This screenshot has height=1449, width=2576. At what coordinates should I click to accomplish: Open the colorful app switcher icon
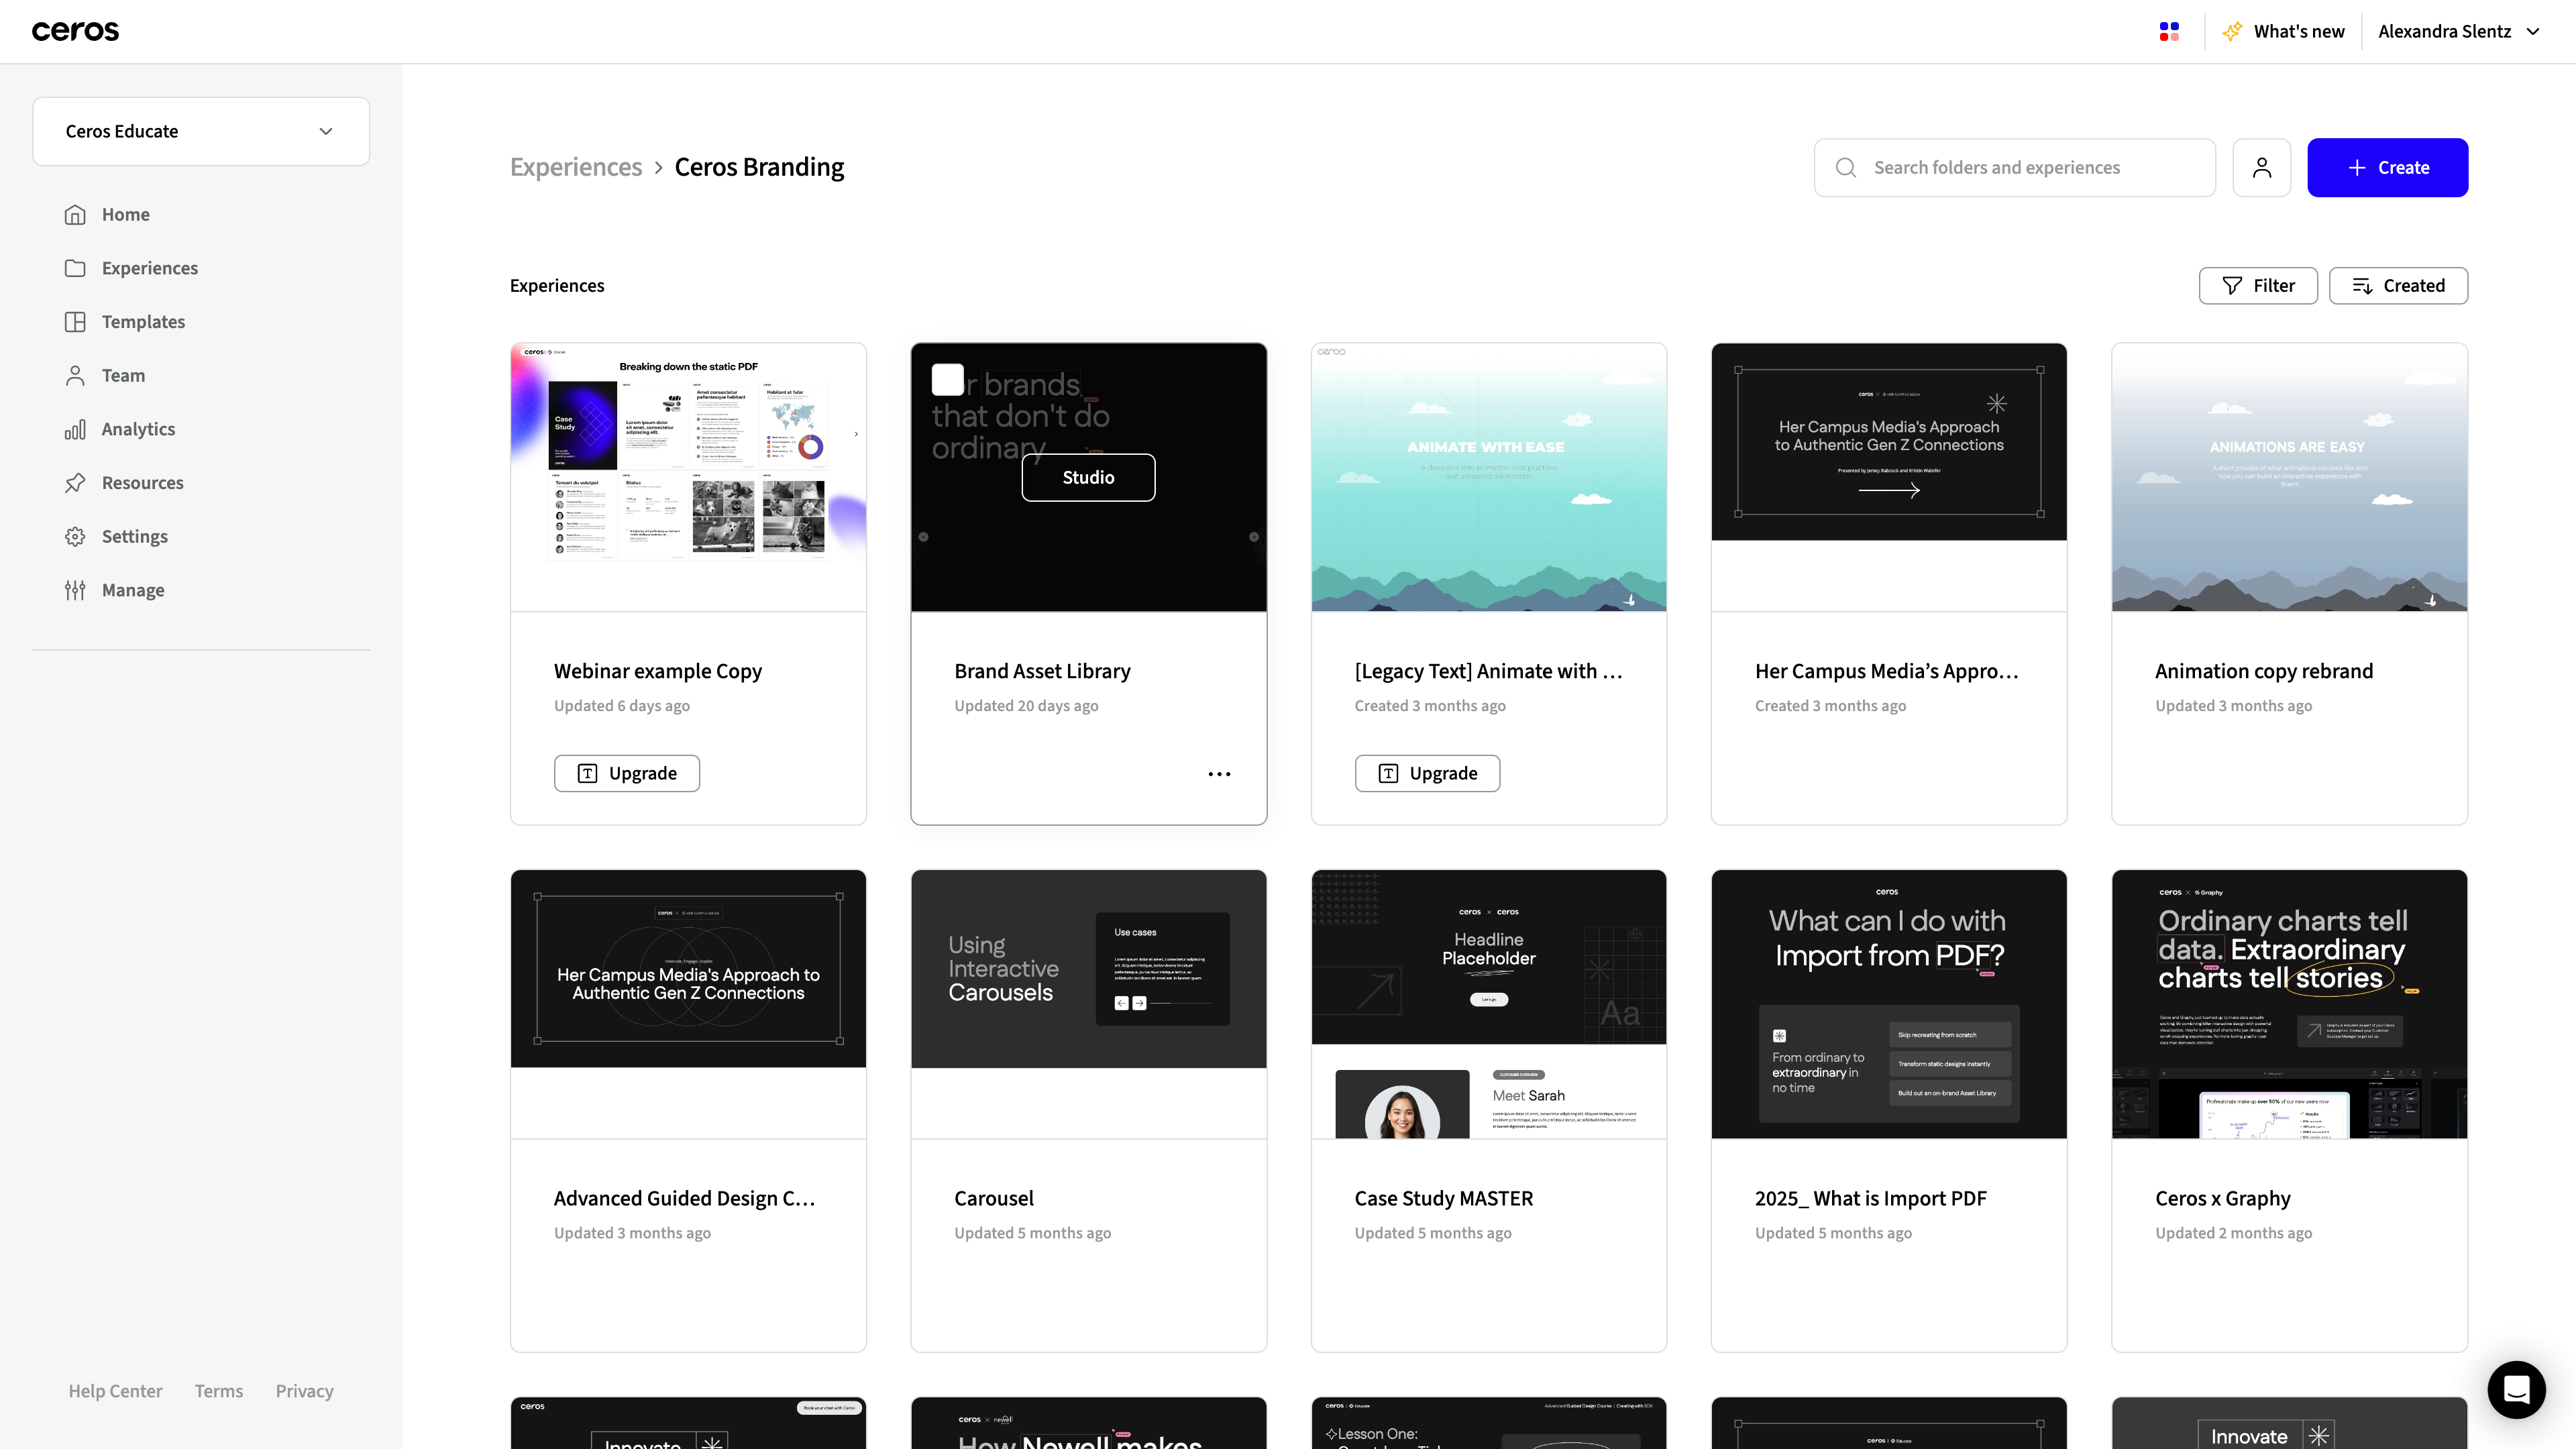[x=2169, y=32]
